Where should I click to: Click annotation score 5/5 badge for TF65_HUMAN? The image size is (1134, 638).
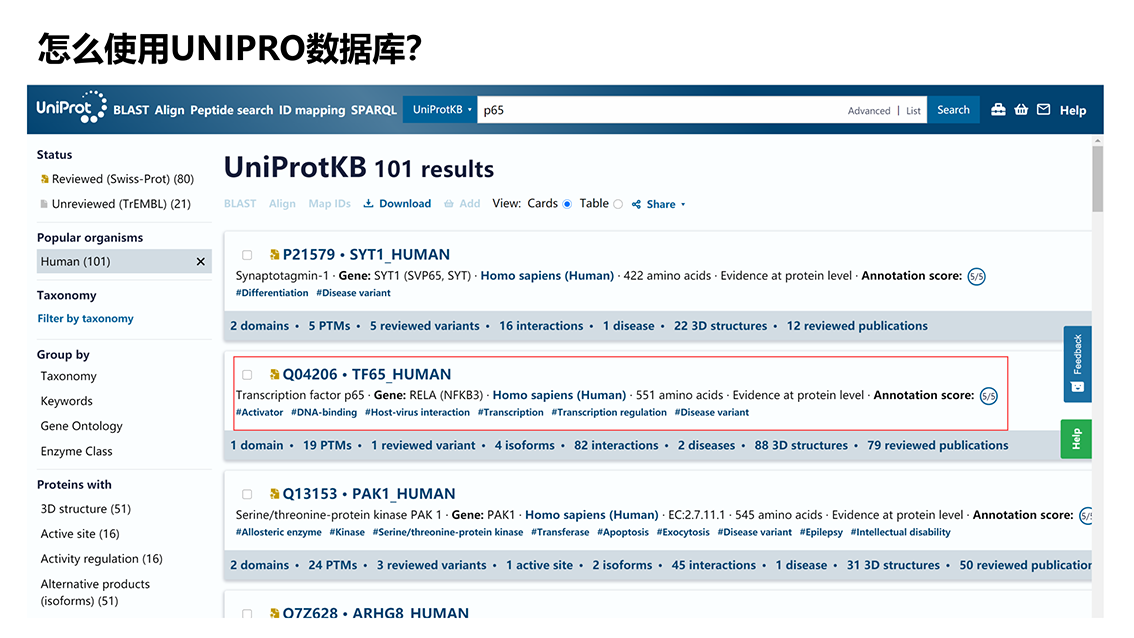[989, 396]
